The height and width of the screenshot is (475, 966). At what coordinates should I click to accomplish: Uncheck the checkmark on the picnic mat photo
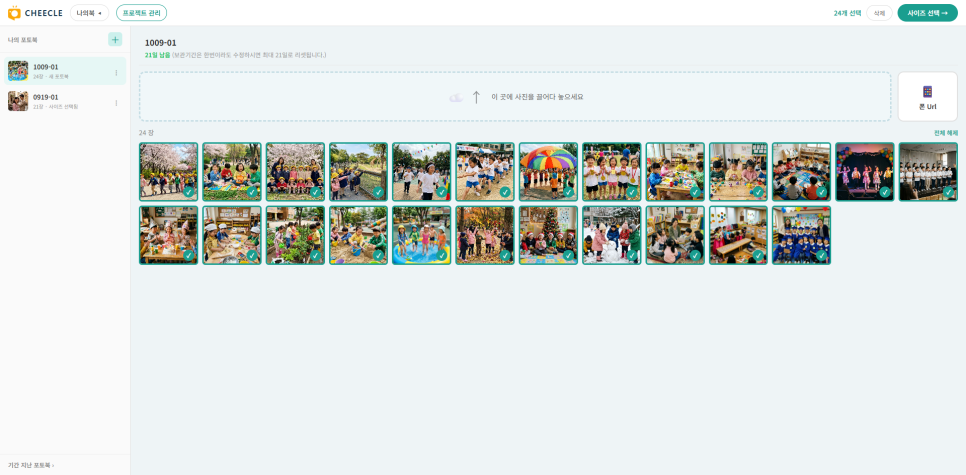point(252,192)
